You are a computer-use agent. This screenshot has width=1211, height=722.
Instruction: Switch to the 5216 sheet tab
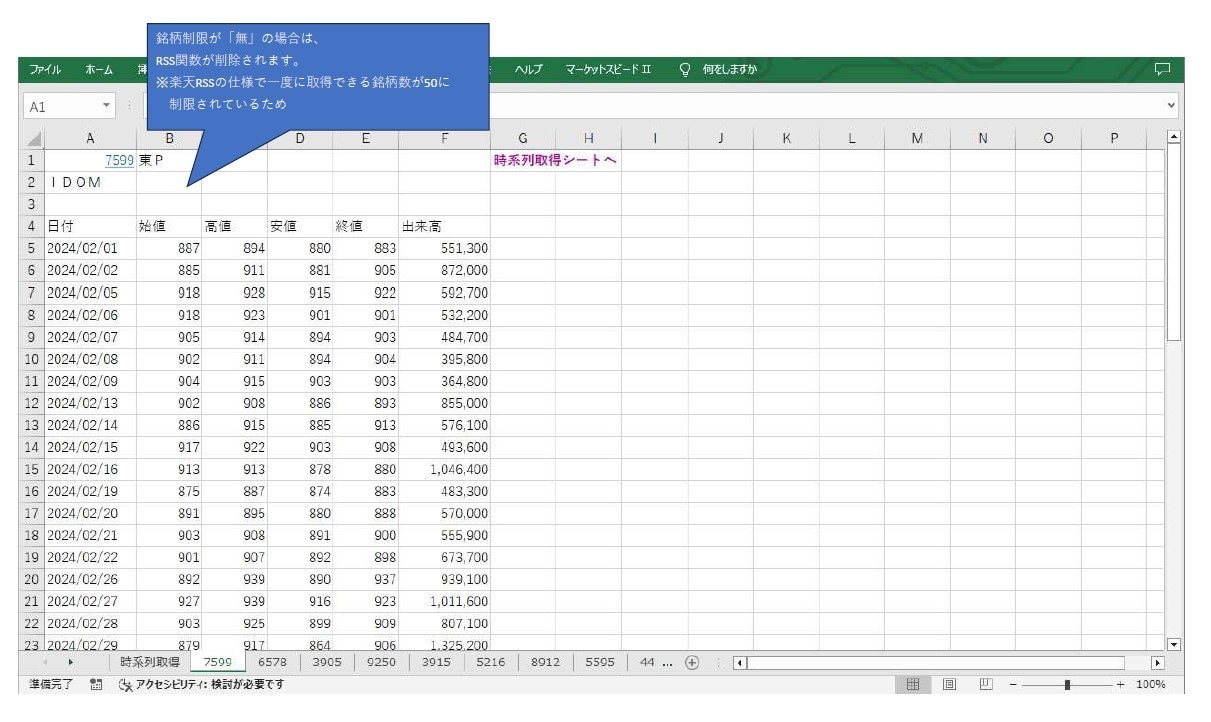click(x=491, y=662)
